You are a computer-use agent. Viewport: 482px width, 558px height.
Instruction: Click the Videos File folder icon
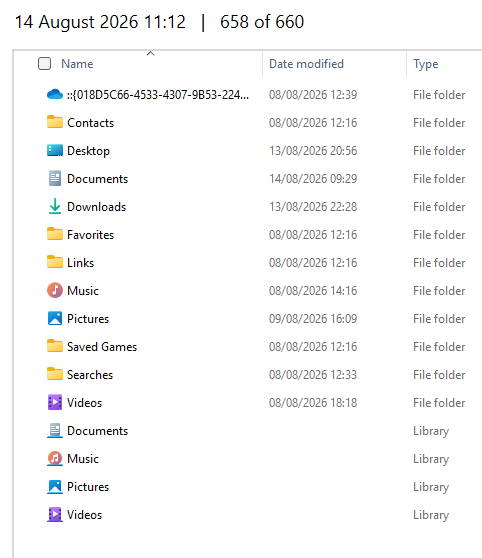(x=55, y=402)
